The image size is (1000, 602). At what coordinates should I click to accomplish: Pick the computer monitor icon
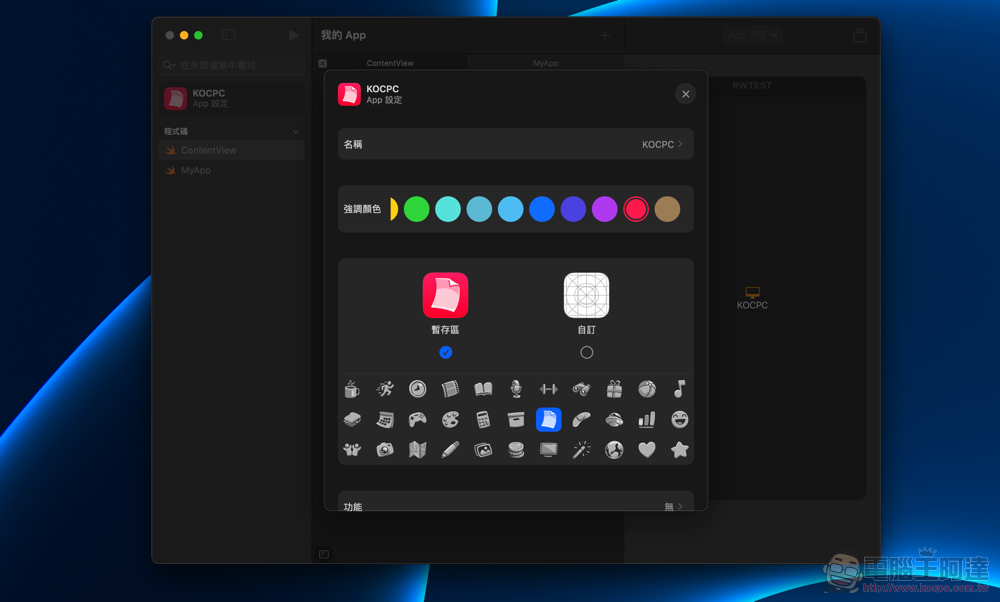[x=548, y=450]
